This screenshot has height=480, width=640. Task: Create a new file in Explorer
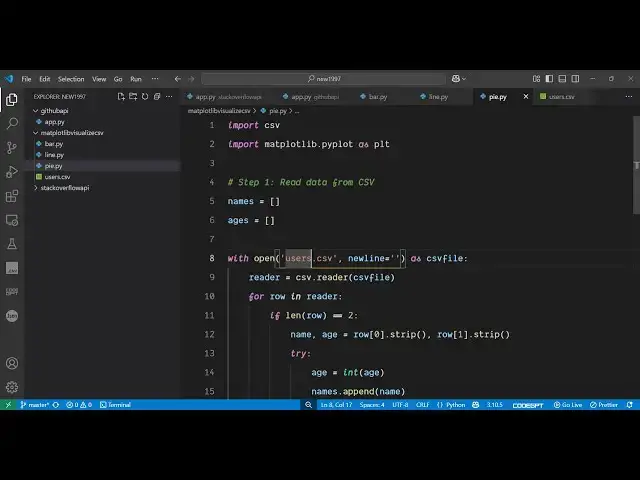pyautogui.click(x=121, y=97)
